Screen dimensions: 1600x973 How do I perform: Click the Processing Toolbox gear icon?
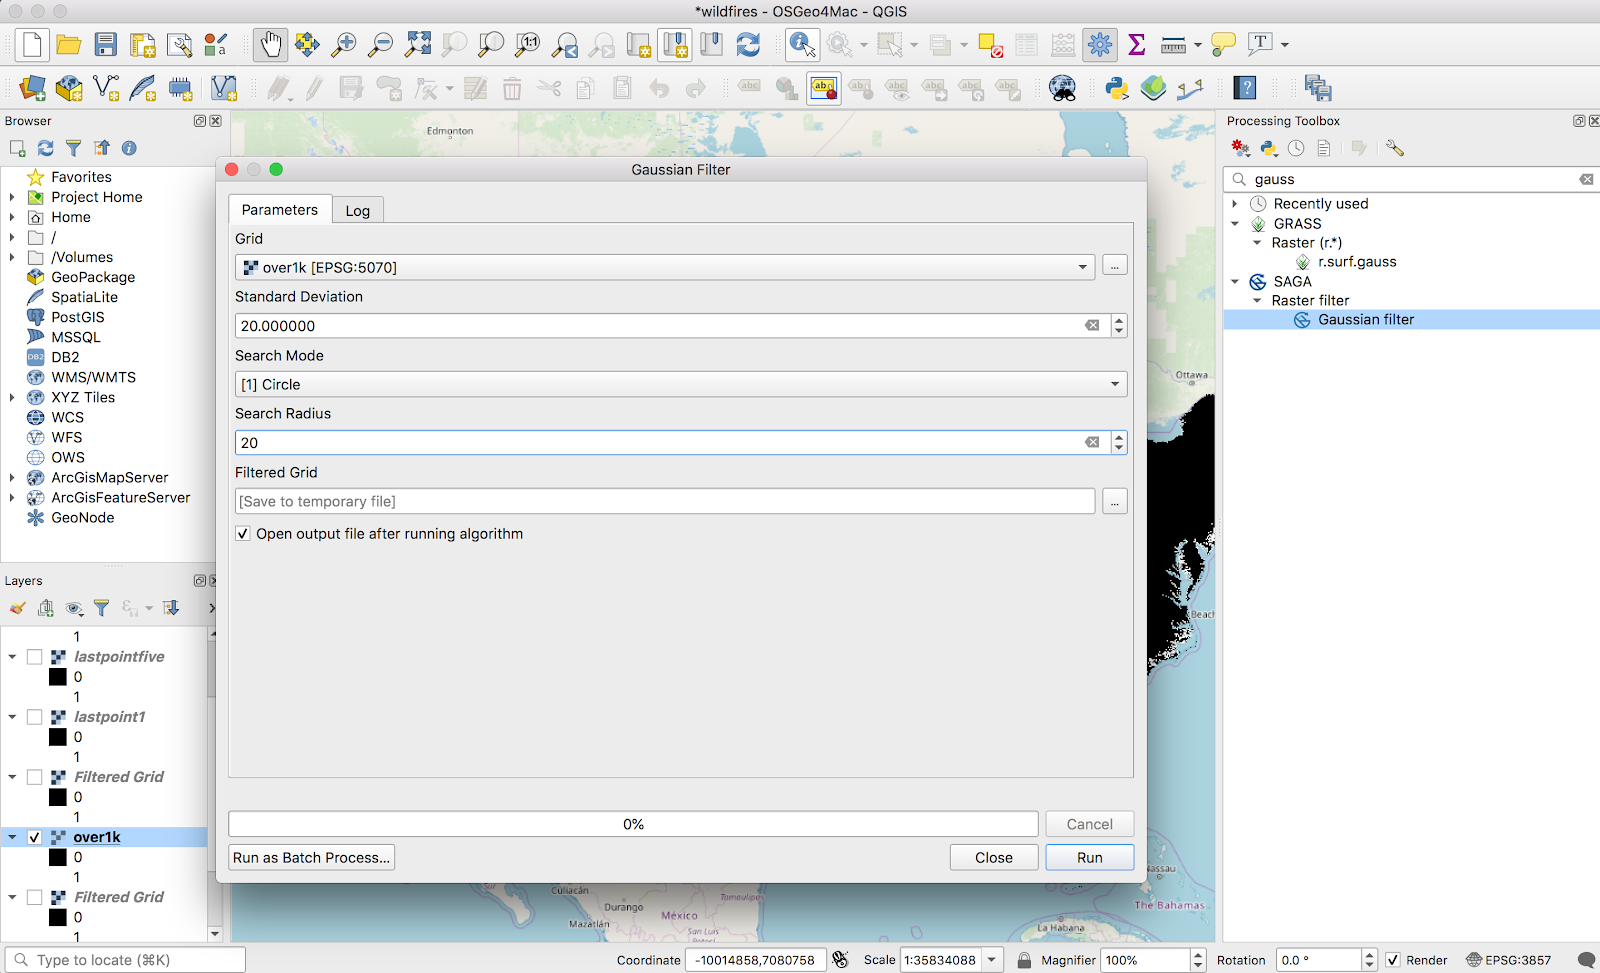click(1100, 45)
